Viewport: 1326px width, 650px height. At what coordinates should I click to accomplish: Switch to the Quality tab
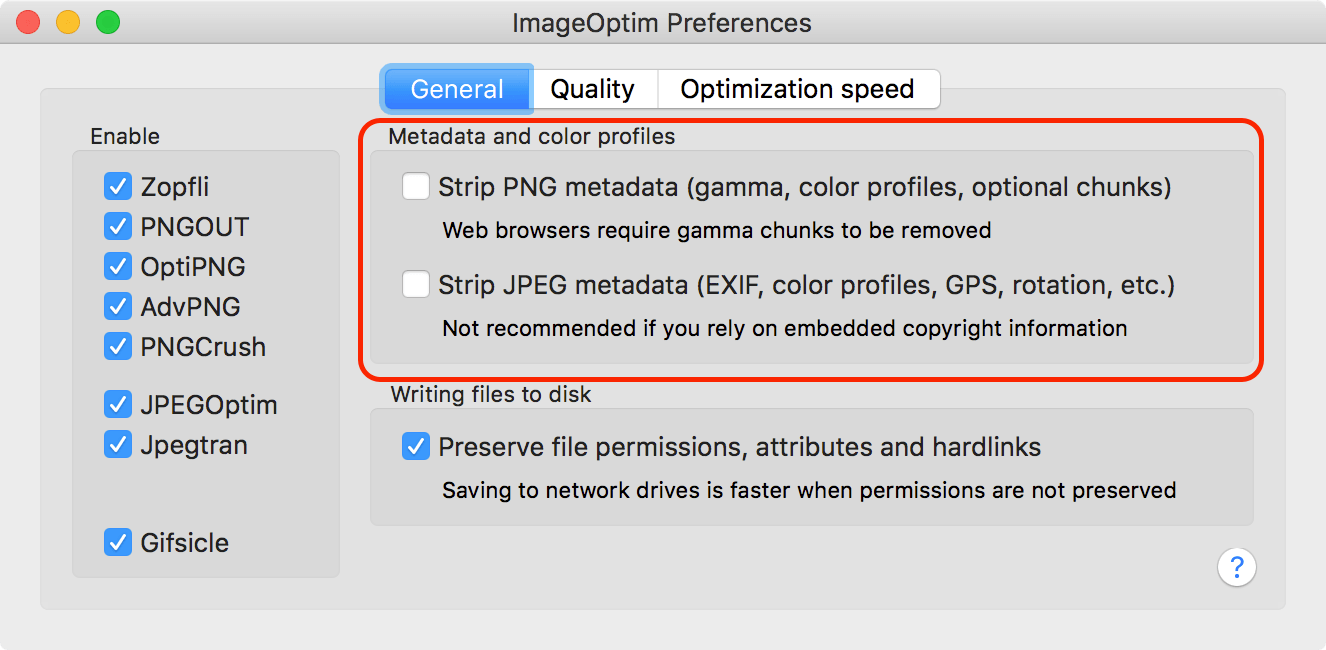(592, 89)
